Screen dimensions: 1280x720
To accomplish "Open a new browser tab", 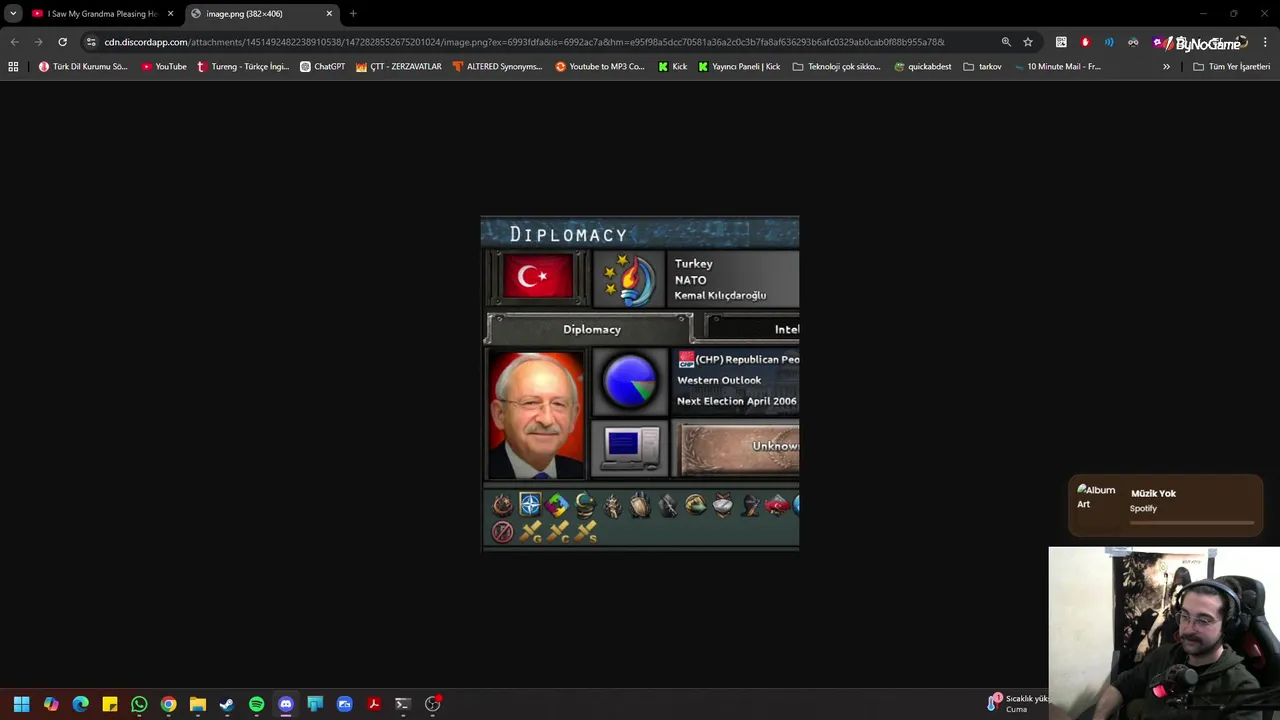I will coord(353,14).
